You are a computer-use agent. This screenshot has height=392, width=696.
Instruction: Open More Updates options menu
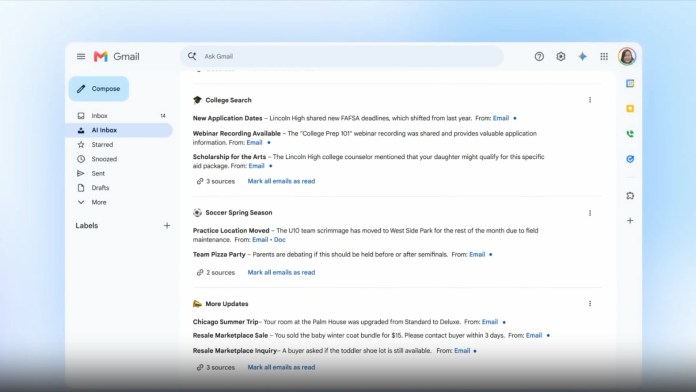590,304
